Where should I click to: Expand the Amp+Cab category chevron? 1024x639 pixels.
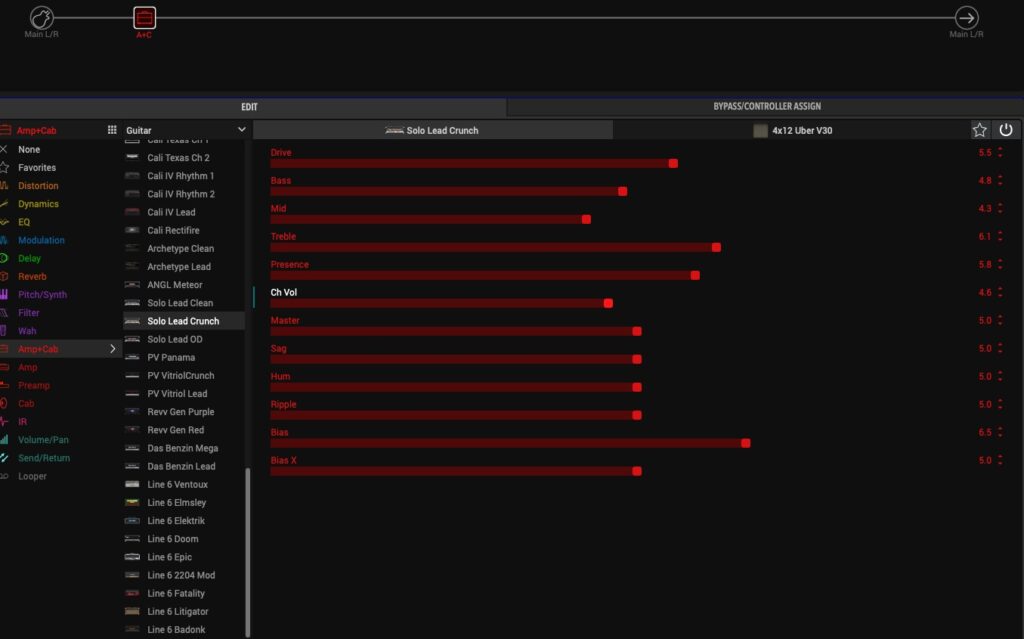pyautogui.click(x=112, y=349)
